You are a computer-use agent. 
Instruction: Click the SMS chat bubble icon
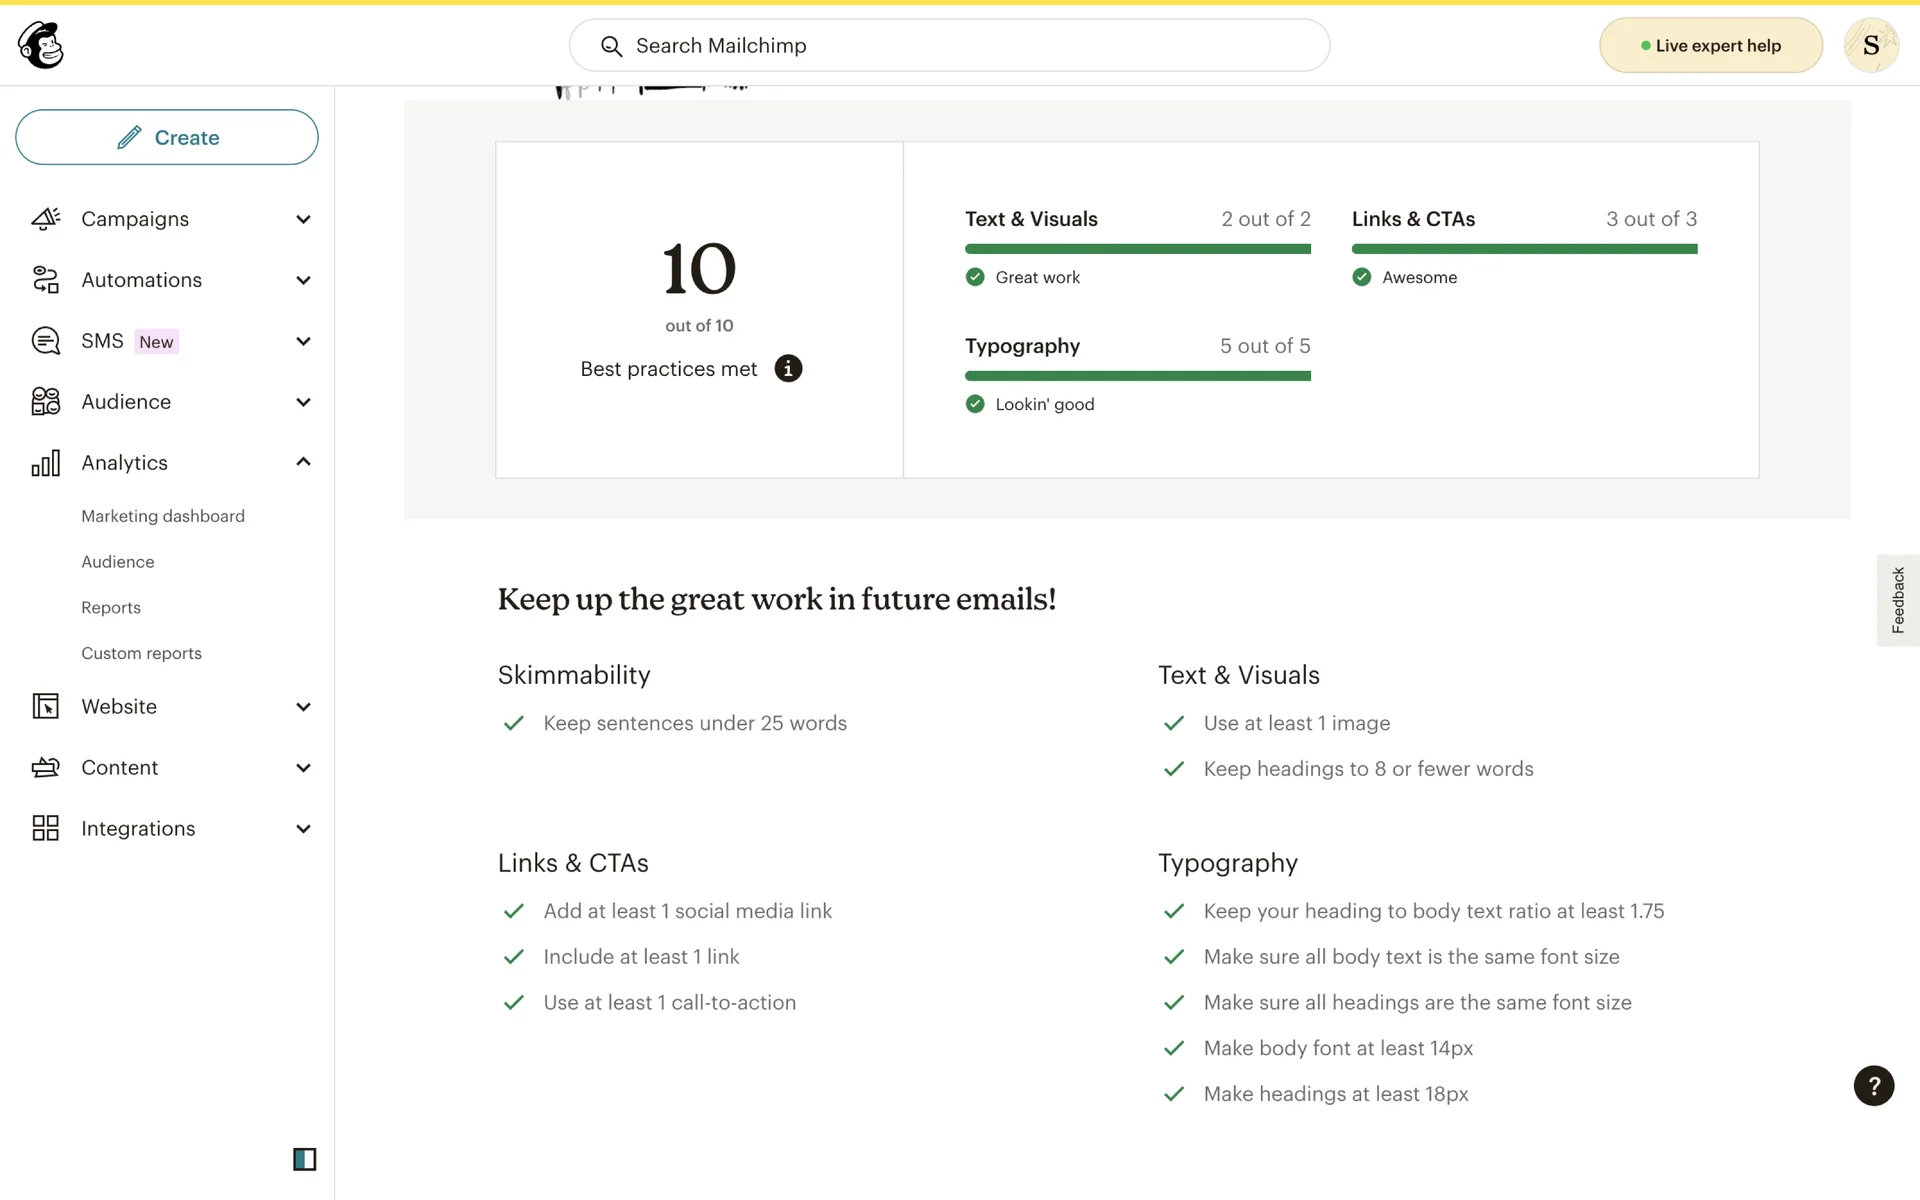click(x=46, y=341)
